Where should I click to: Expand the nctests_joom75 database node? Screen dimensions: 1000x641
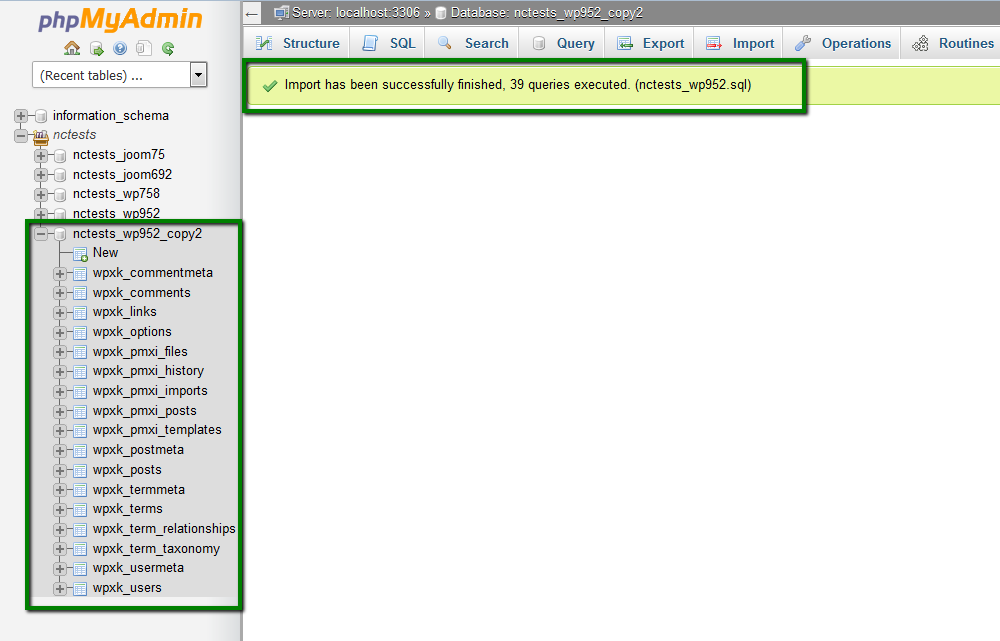(x=41, y=155)
